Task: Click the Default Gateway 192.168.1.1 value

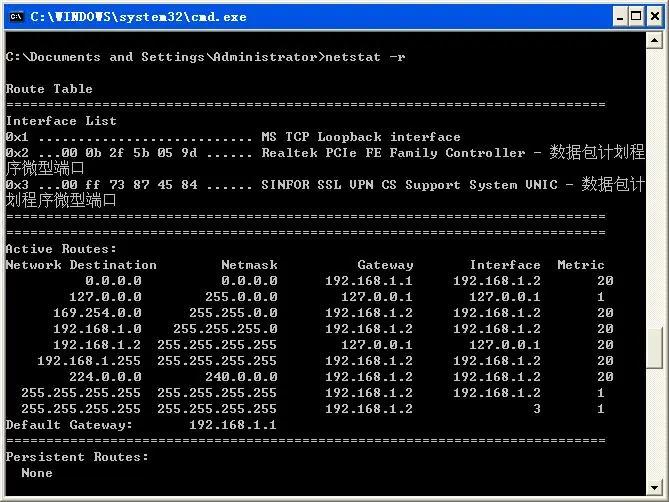Action: (233, 425)
